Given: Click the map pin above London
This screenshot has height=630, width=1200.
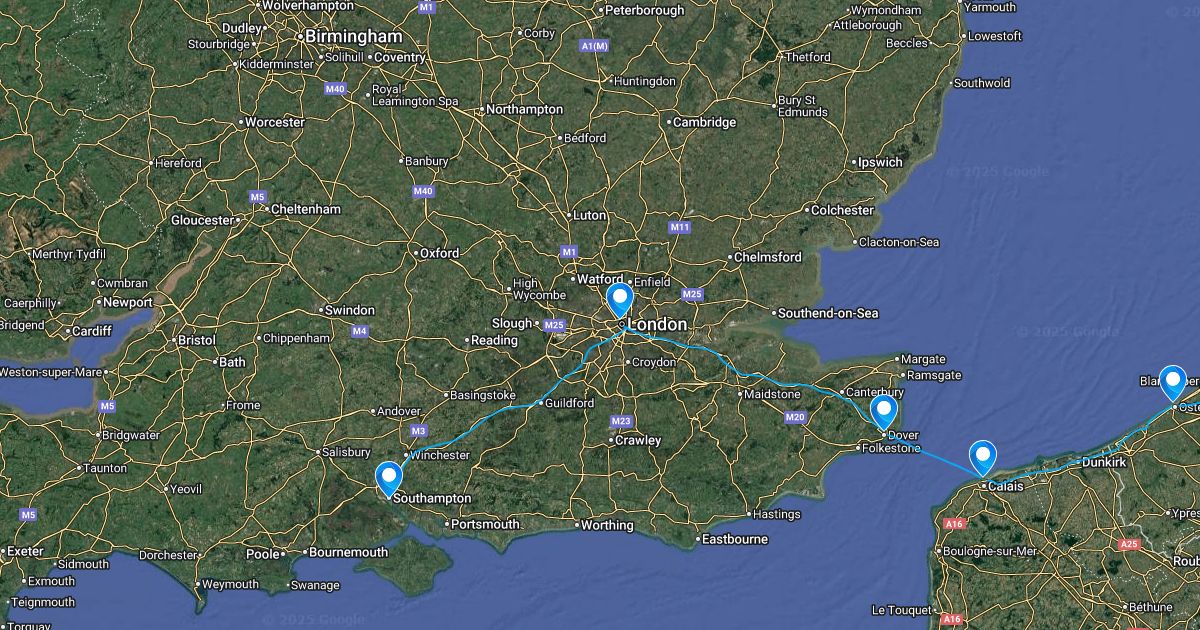Looking at the screenshot, I should [x=621, y=300].
